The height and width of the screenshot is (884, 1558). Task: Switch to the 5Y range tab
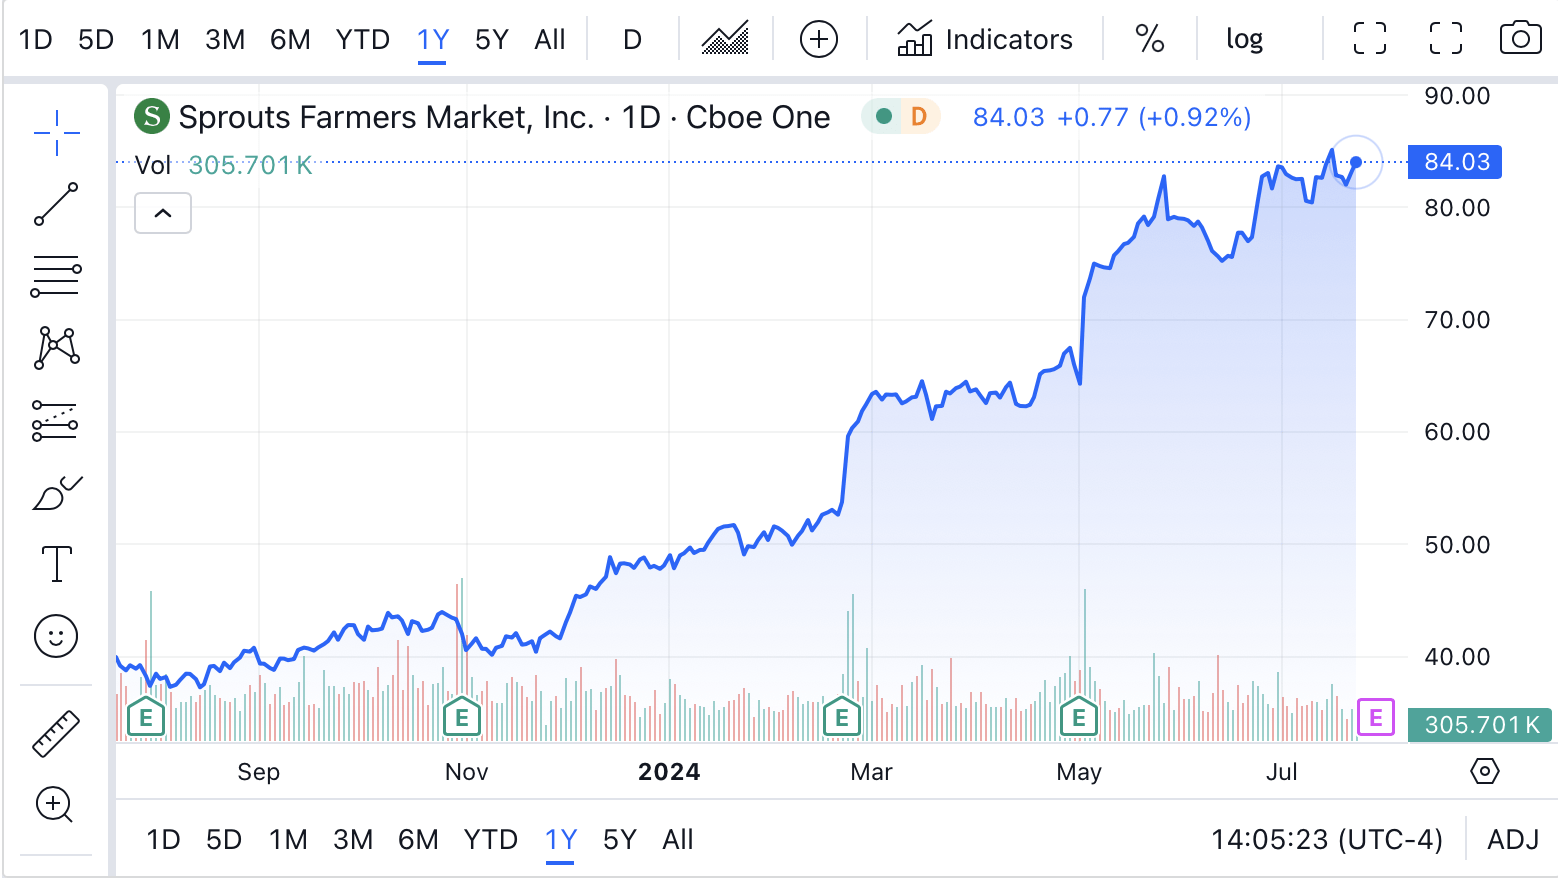[491, 37]
